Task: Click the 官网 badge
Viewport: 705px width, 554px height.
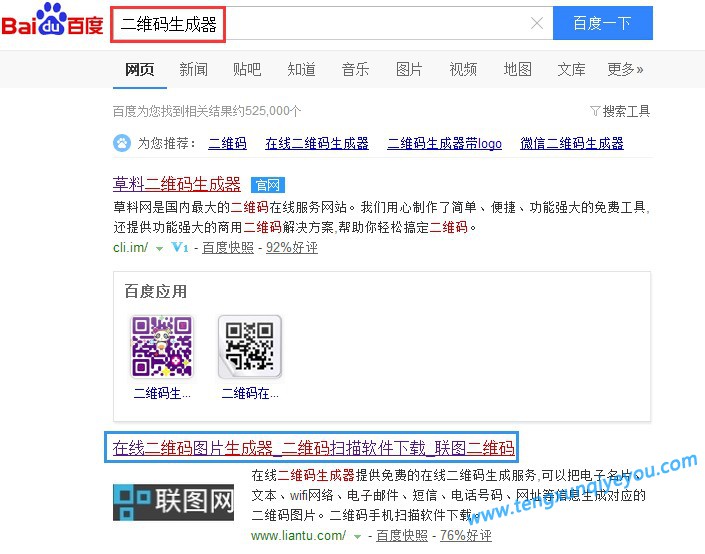Action: tap(268, 185)
